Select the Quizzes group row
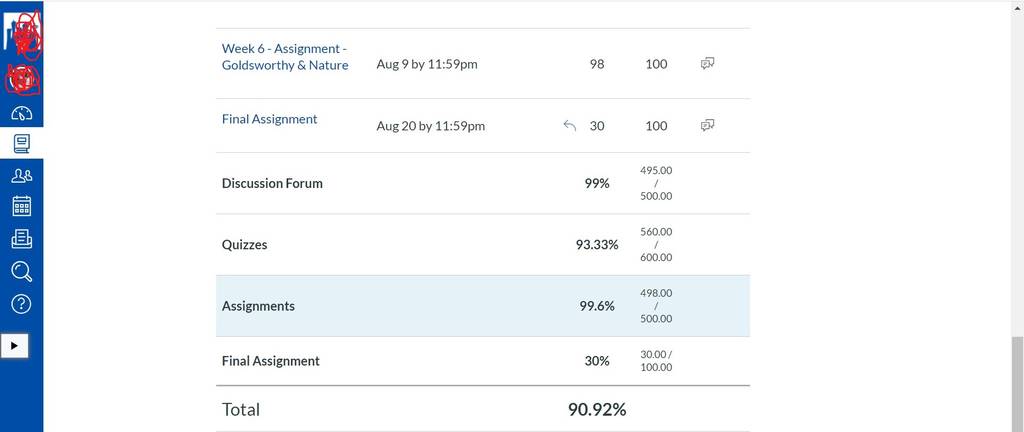The width and height of the screenshot is (1024, 432). point(483,245)
